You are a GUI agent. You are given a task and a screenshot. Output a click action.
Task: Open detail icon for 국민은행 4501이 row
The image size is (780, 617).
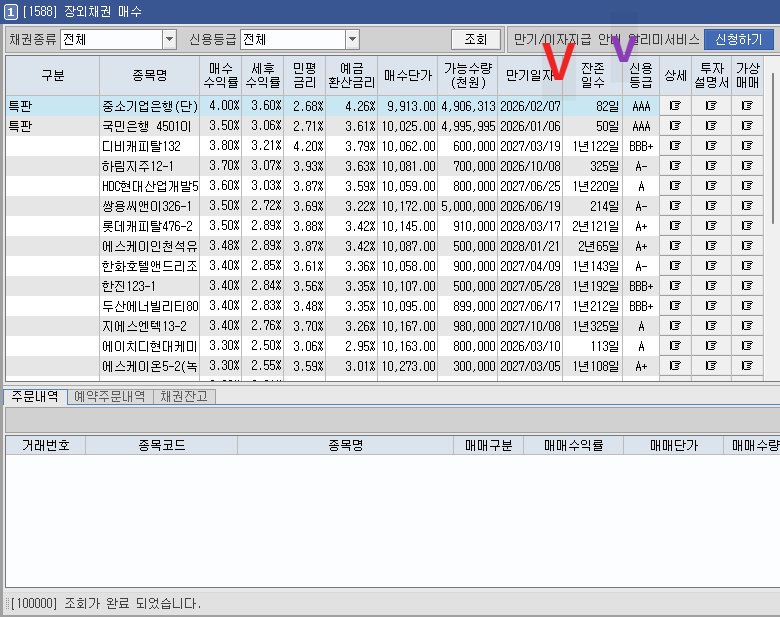(x=675, y=126)
